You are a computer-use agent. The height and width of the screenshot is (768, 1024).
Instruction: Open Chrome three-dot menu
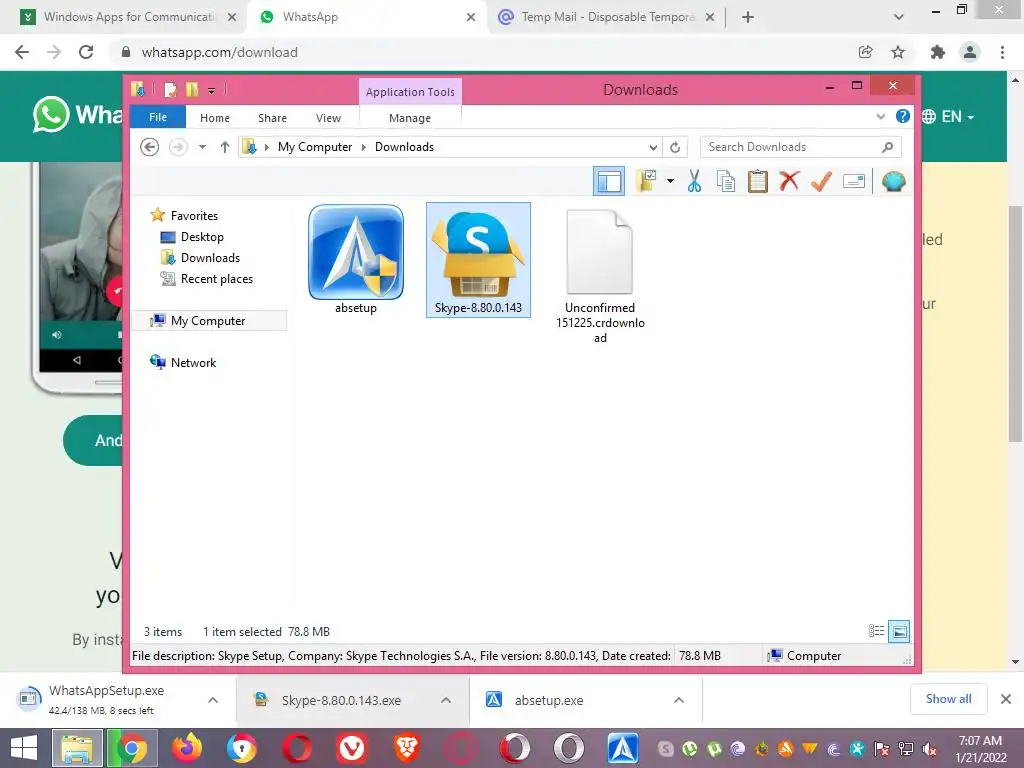tap(1002, 52)
